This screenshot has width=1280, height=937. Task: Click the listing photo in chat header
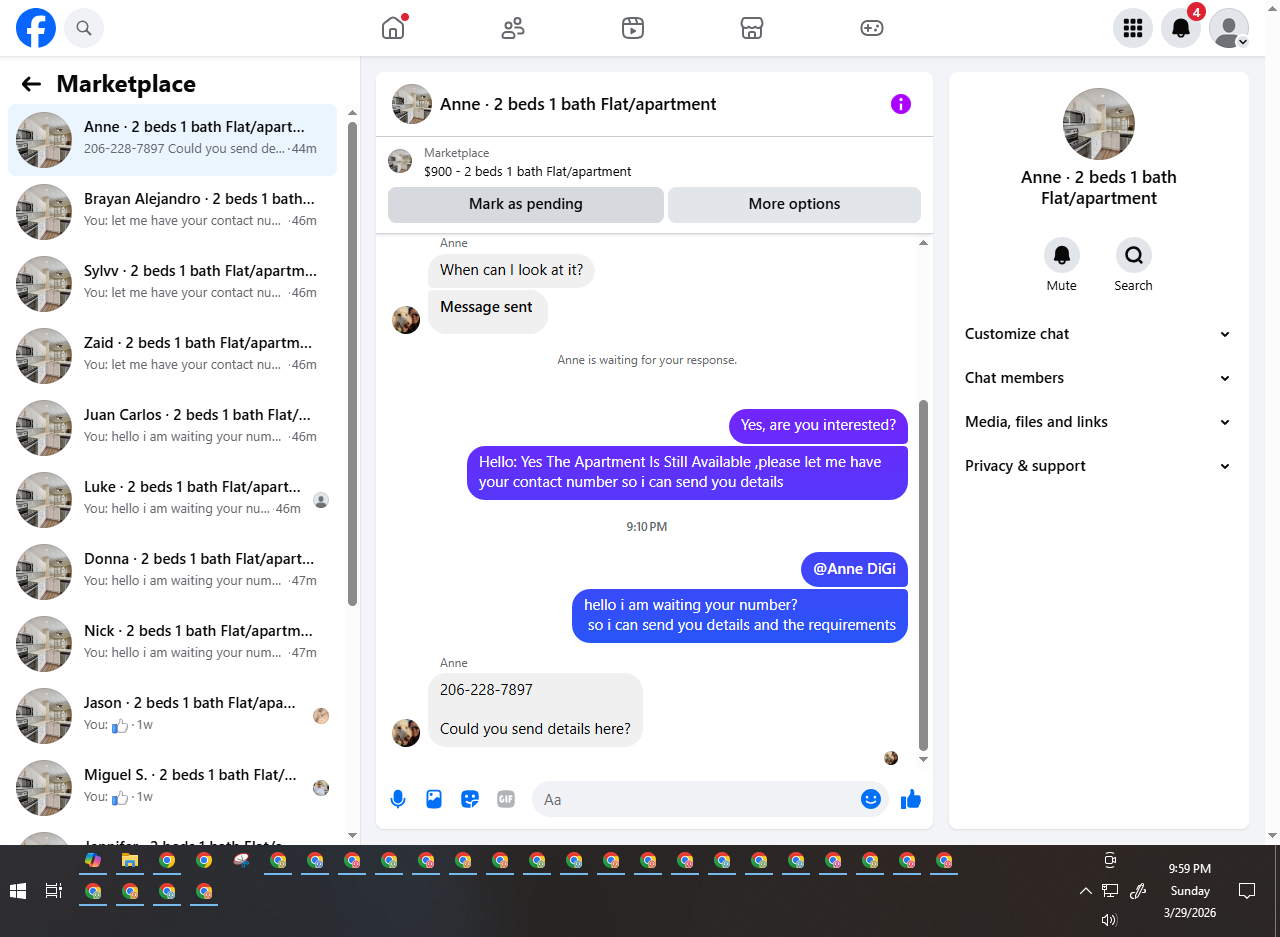tap(412, 104)
